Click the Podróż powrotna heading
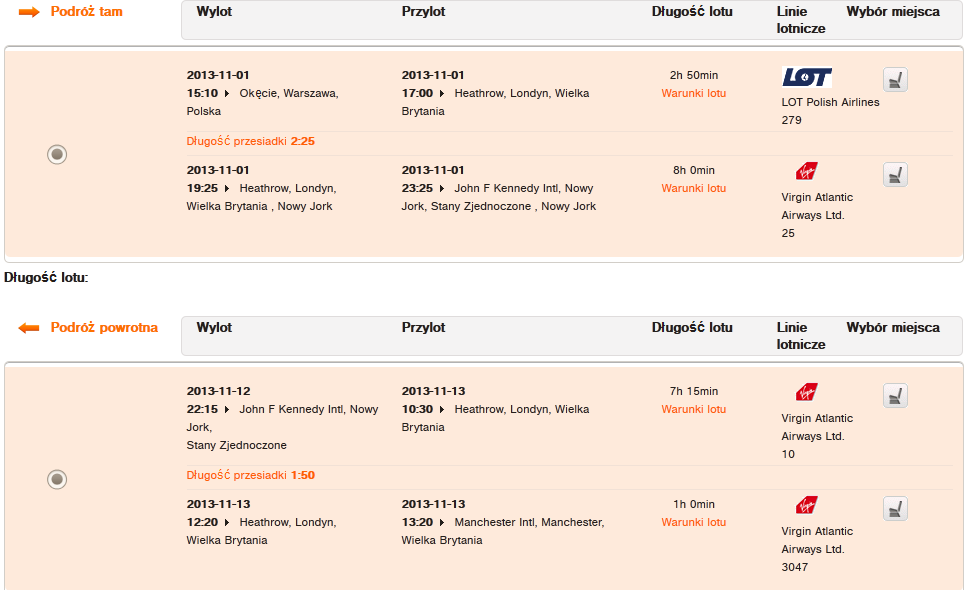Image resolution: width=972 pixels, height=590 pixels. coord(104,327)
